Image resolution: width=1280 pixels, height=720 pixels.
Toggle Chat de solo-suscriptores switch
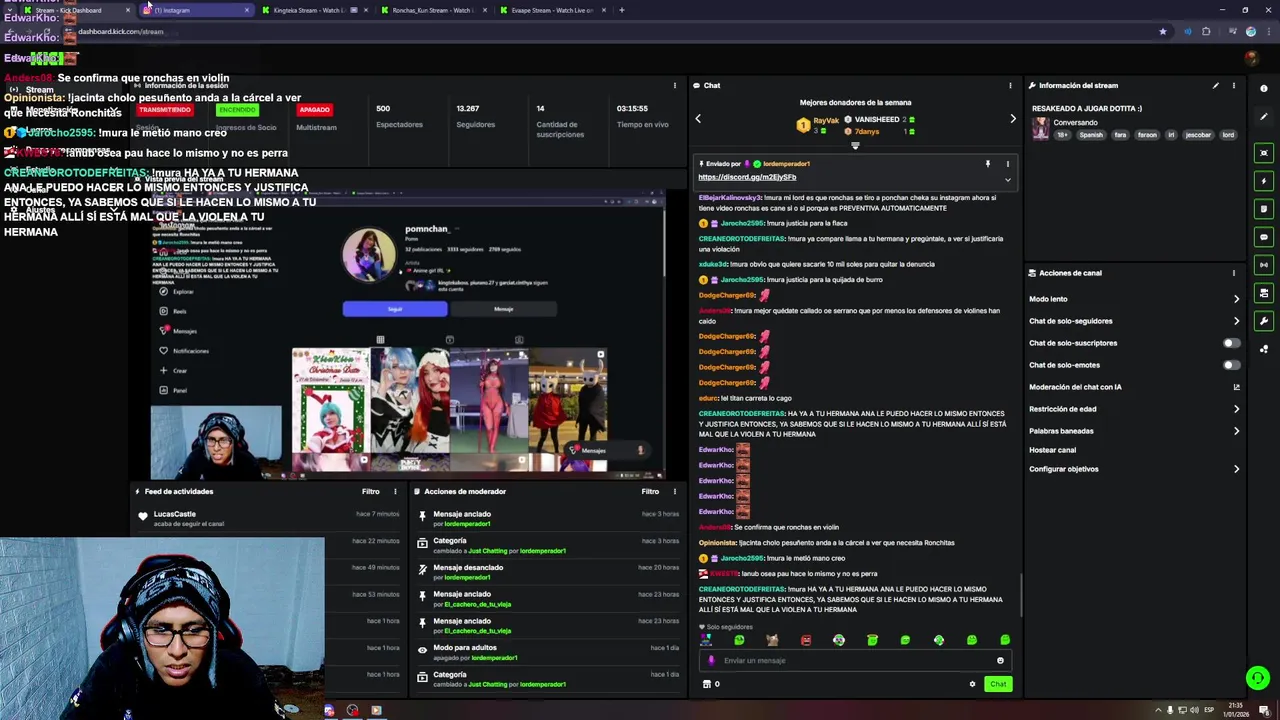pyautogui.click(x=1232, y=343)
